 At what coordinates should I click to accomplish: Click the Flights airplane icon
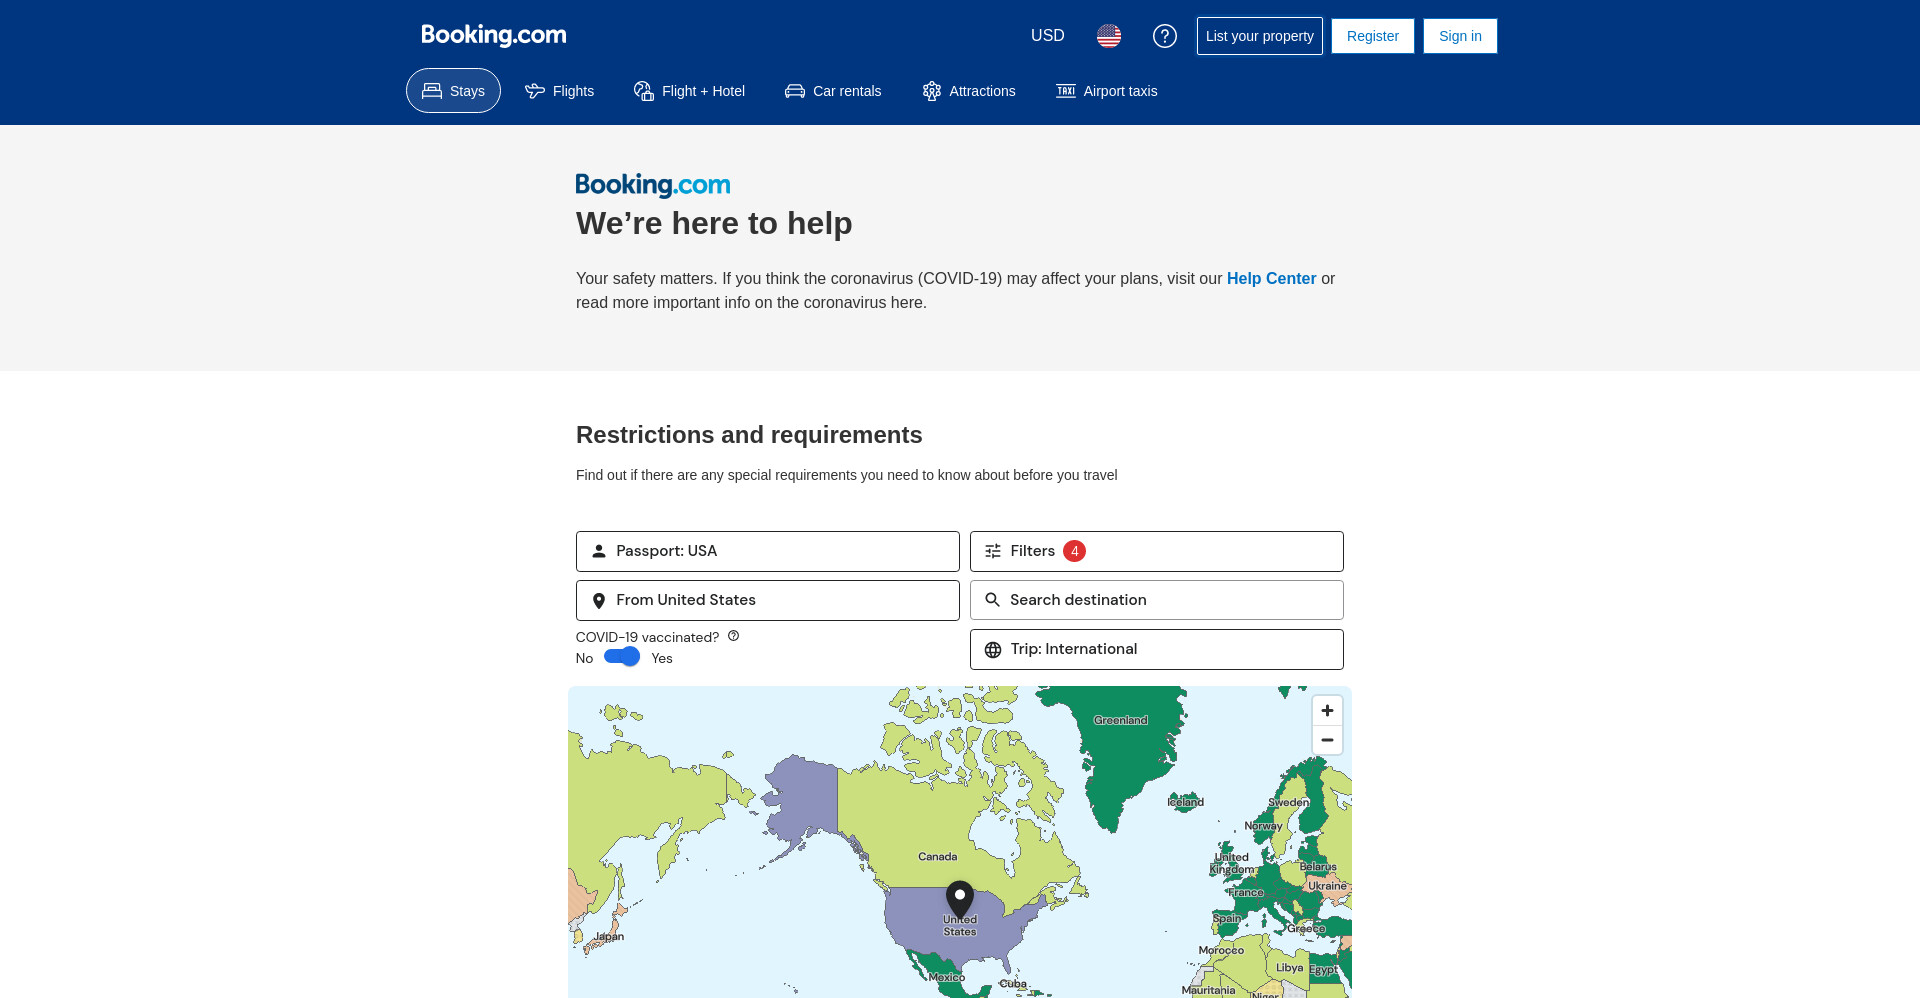(535, 91)
